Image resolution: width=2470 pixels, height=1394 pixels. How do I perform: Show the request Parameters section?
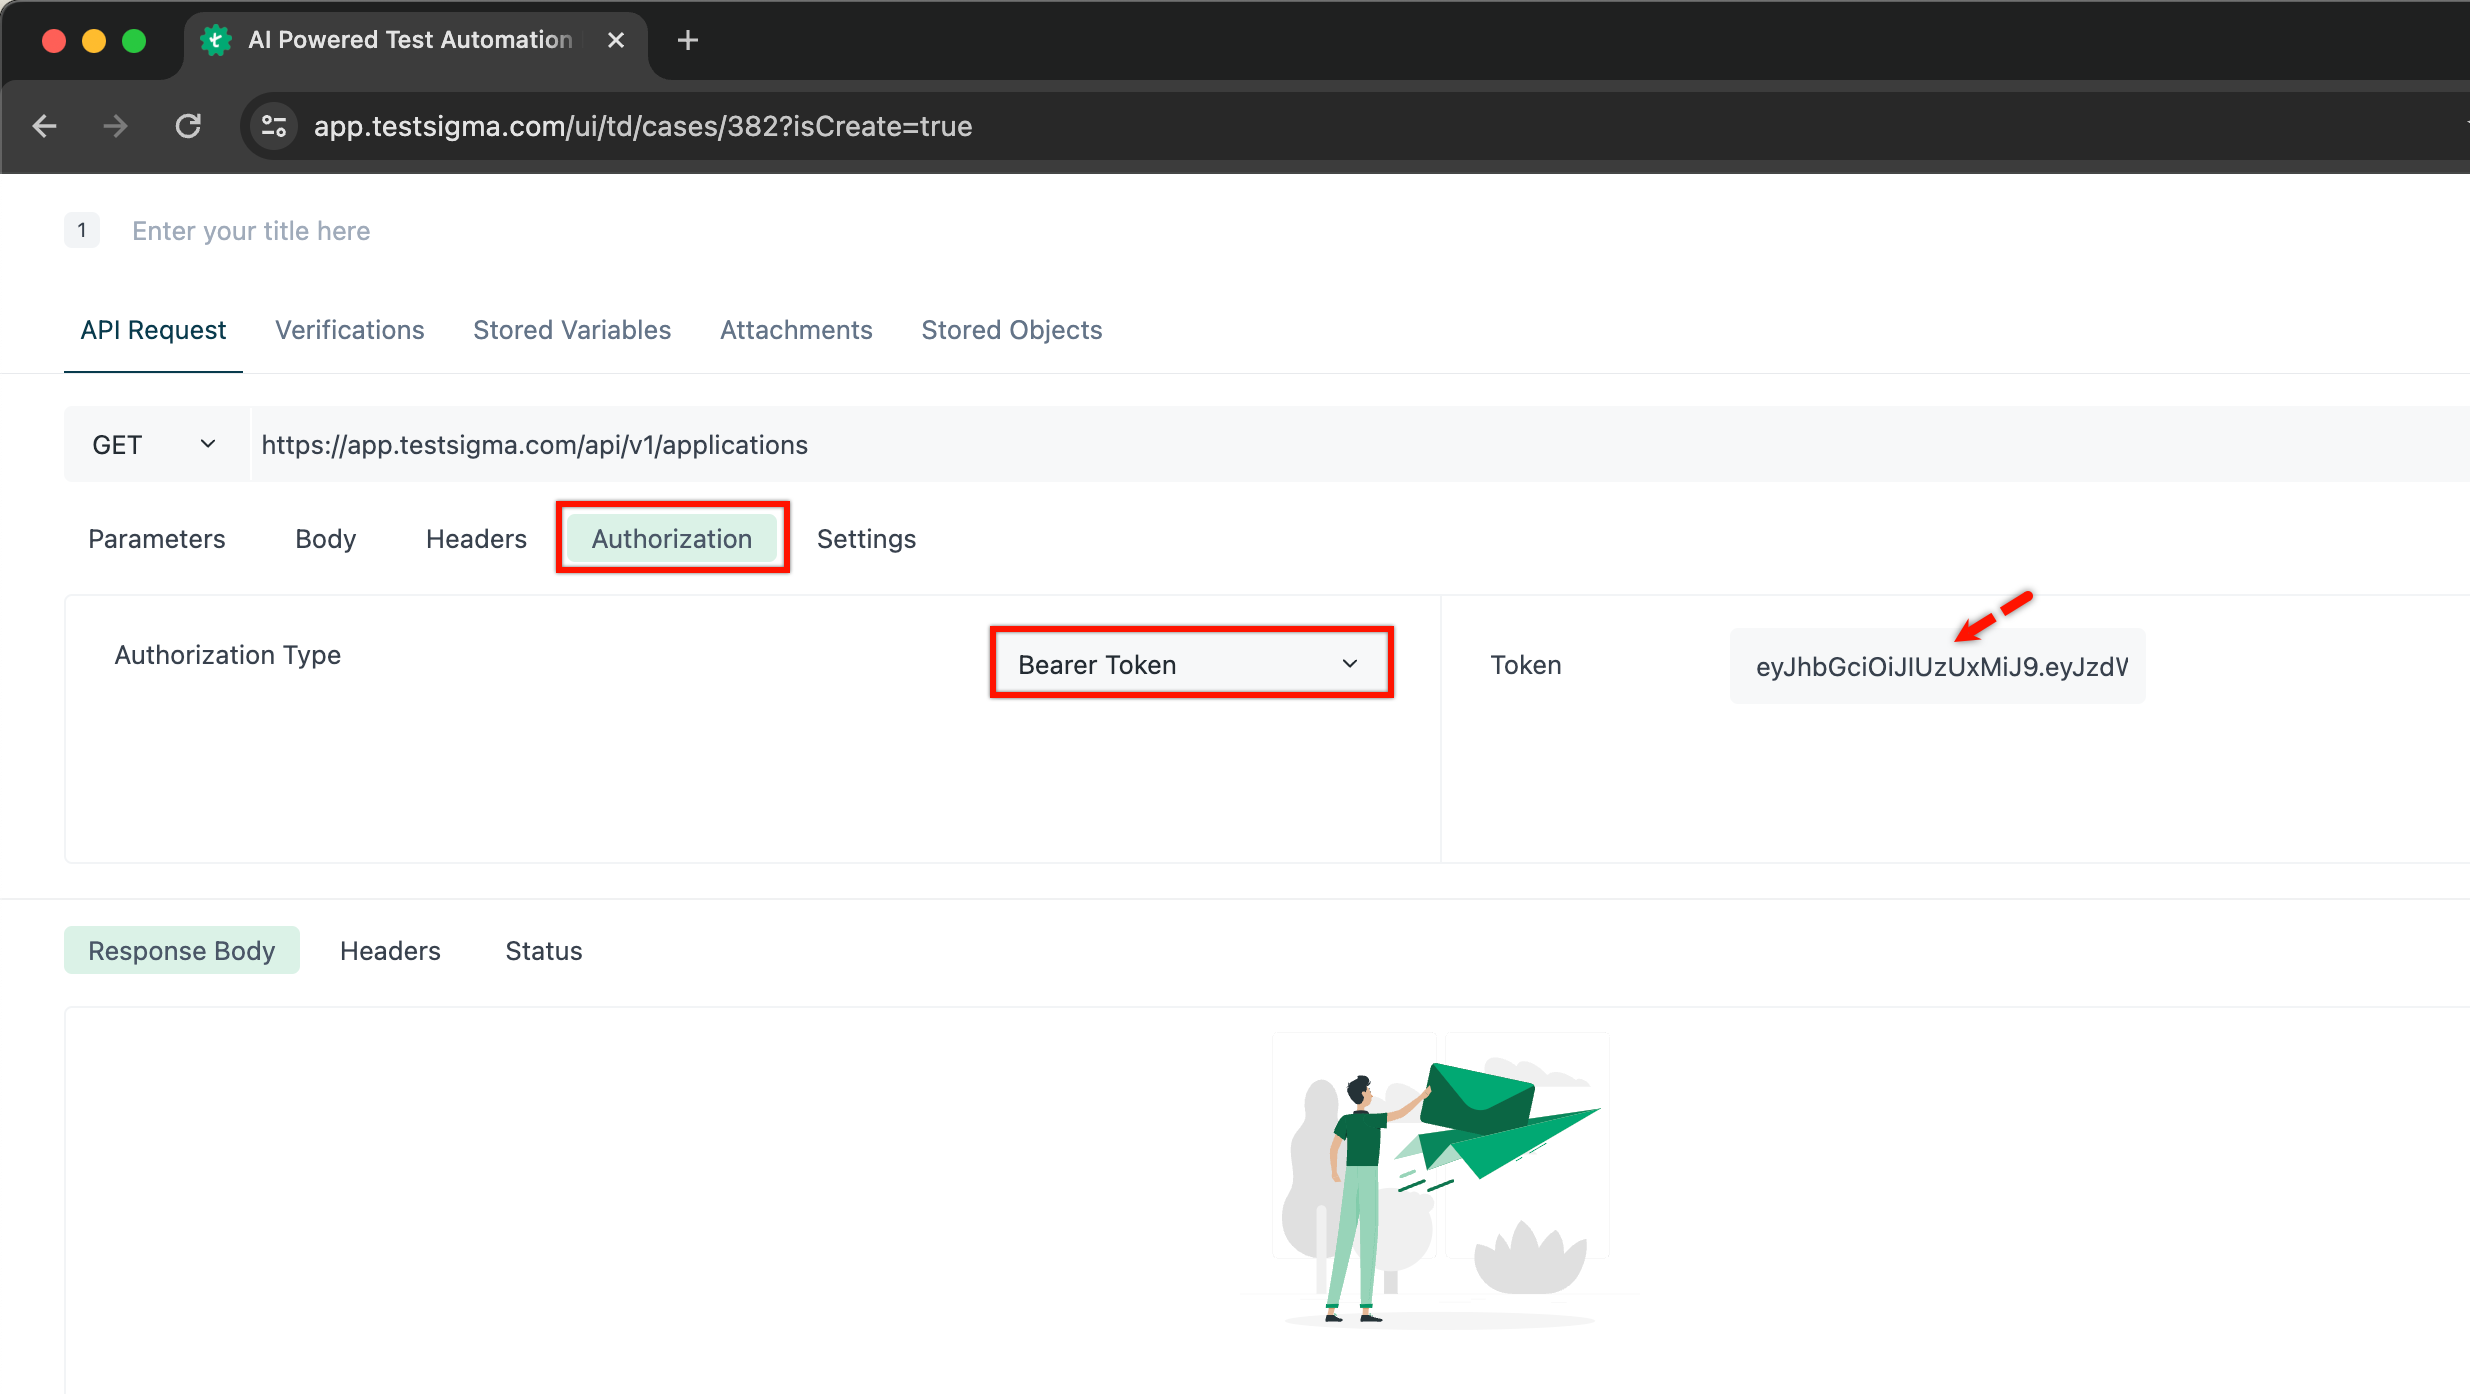tap(157, 539)
